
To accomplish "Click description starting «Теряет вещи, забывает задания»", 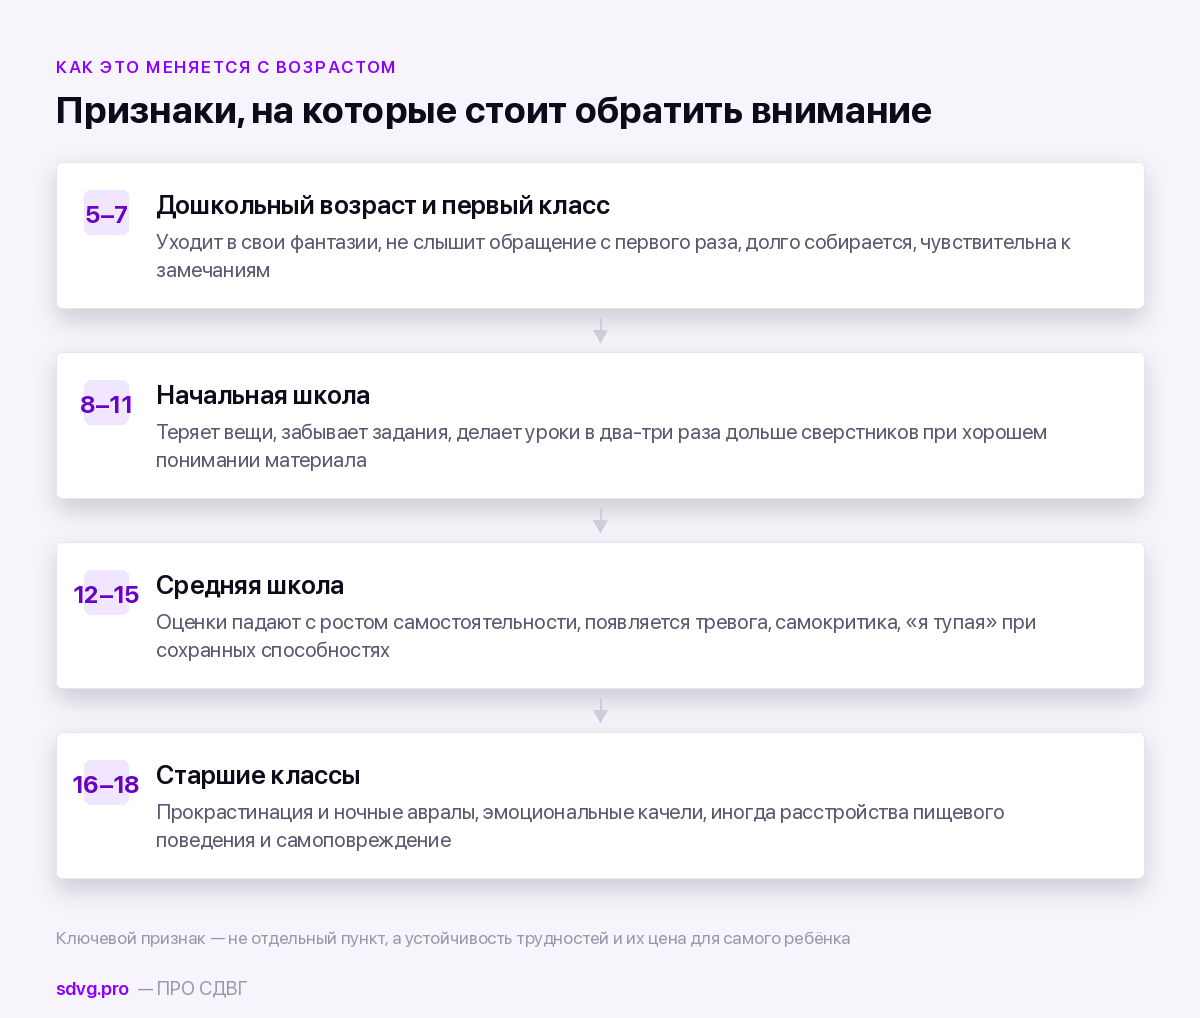I will coord(602,446).
